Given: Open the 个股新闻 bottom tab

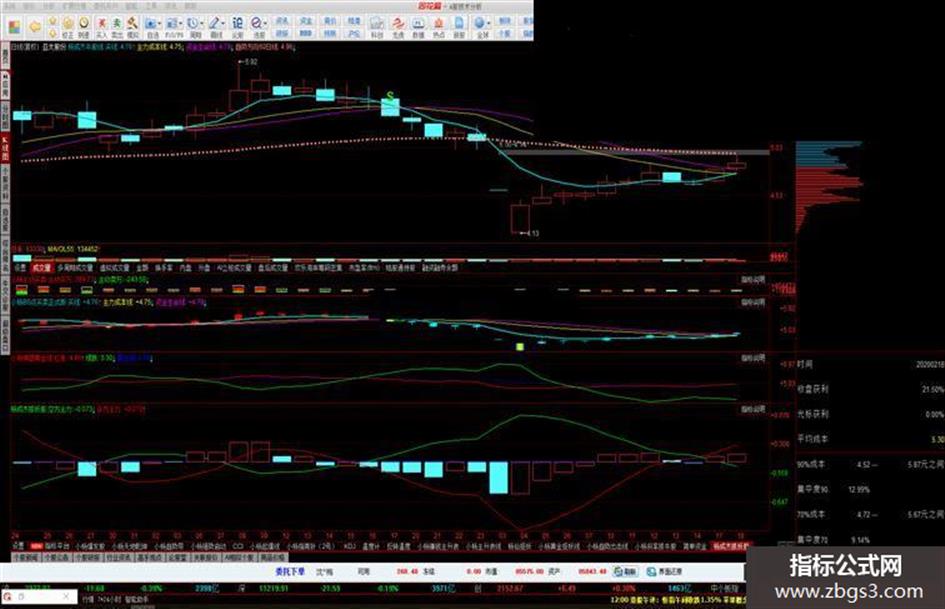Looking at the screenshot, I should point(25,558).
